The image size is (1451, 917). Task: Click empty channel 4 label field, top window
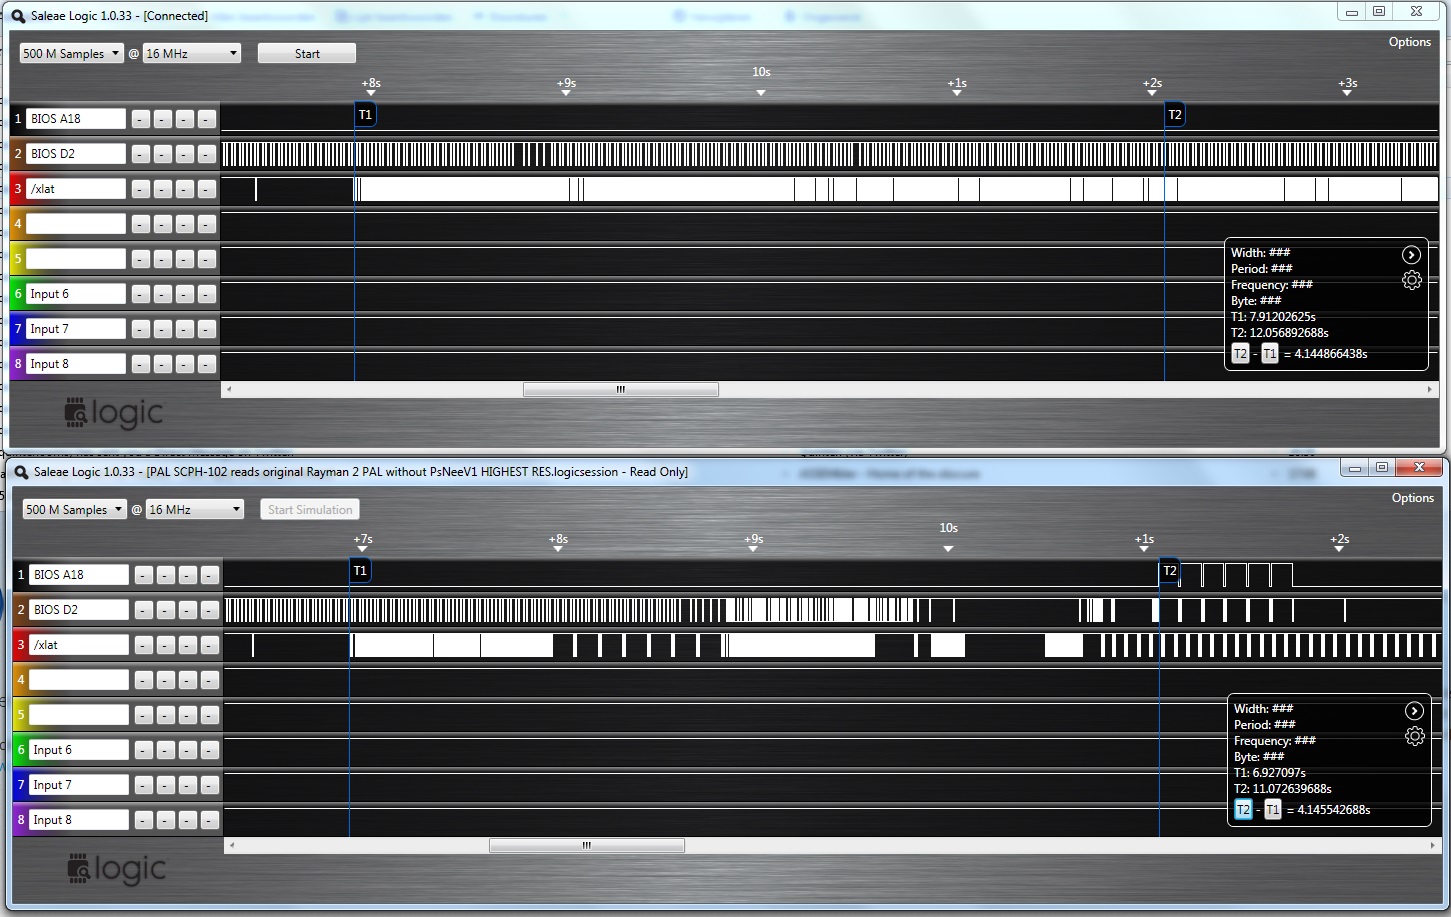coord(76,224)
